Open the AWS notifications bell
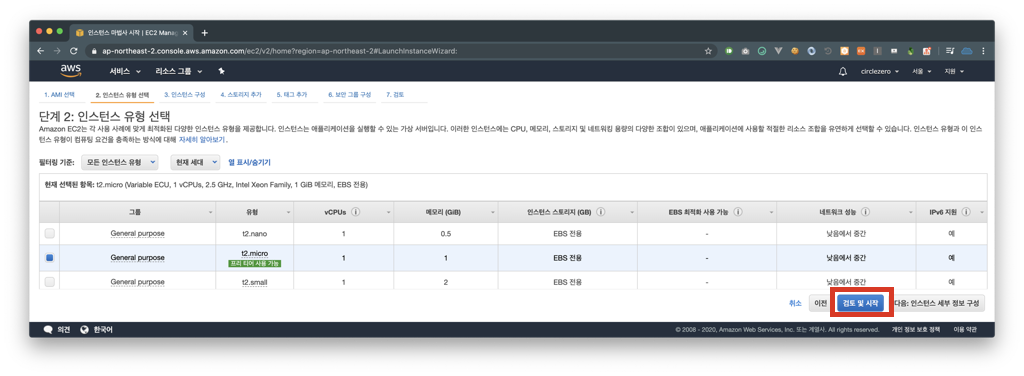Image resolution: width=1024 pixels, height=376 pixels. coord(842,71)
